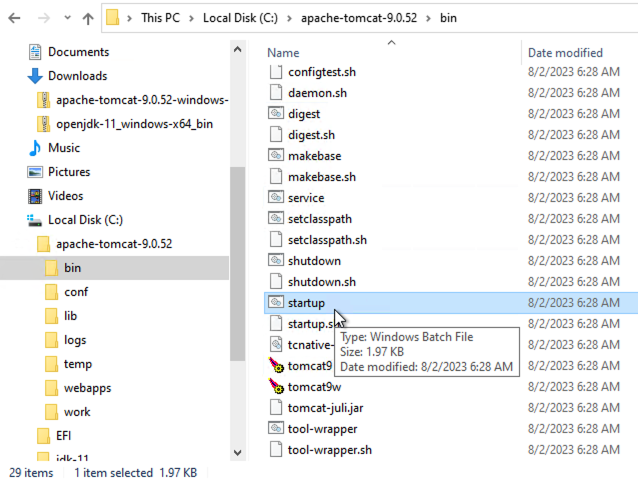Click the tomcat9w application feather icon
638x490 pixels.
pos(276,386)
